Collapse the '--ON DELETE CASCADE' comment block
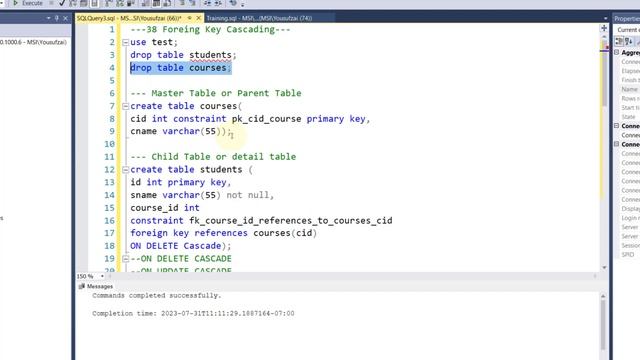640x360 pixels. (125, 259)
